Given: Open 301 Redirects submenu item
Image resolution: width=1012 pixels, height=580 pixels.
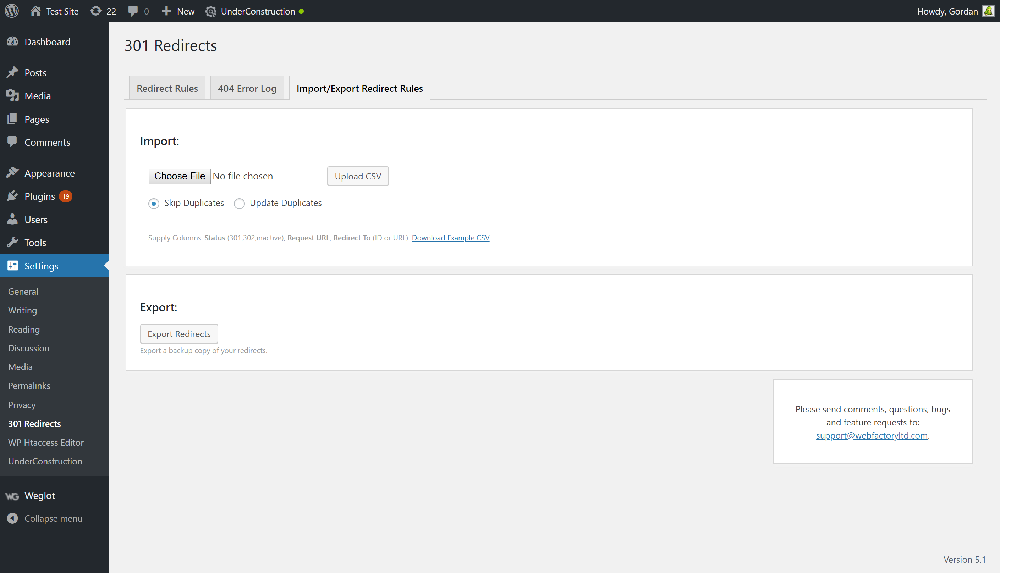Looking at the screenshot, I should 34,424.
